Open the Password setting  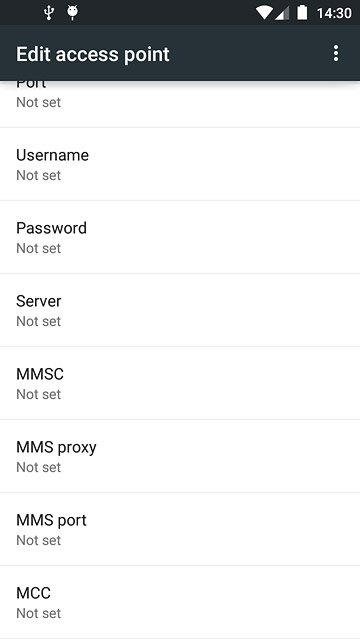pos(180,237)
